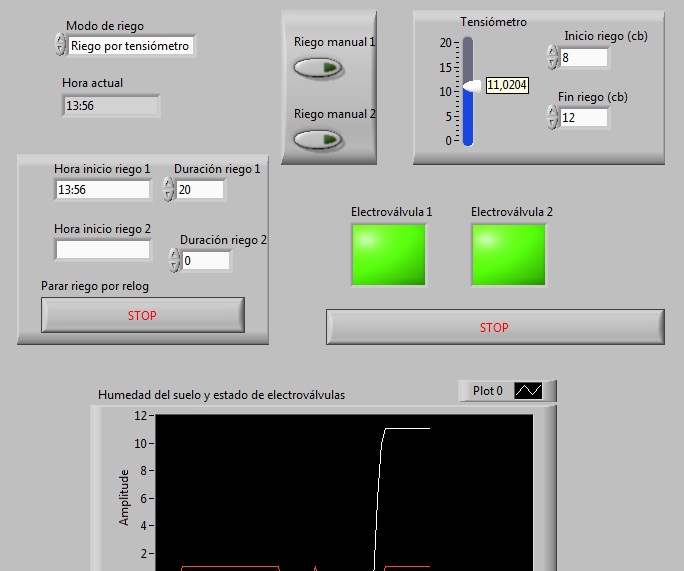The height and width of the screenshot is (571, 684).
Task: Click the wide main STOP button
Action: click(495, 327)
